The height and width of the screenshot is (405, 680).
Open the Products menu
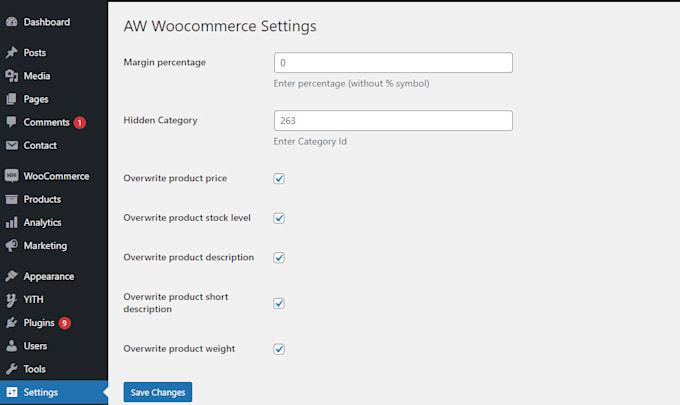54,199
